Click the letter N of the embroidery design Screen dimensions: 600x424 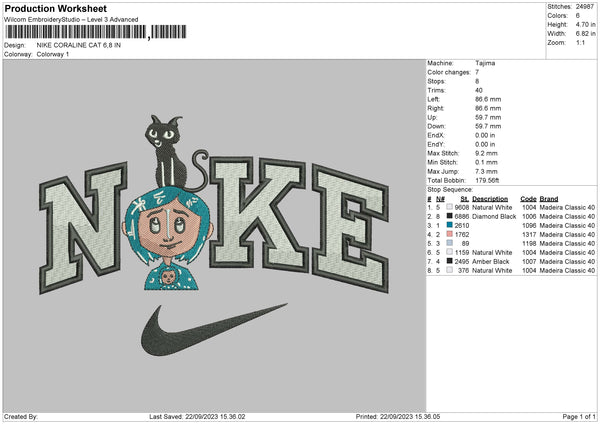pyautogui.click(x=83, y=227)
